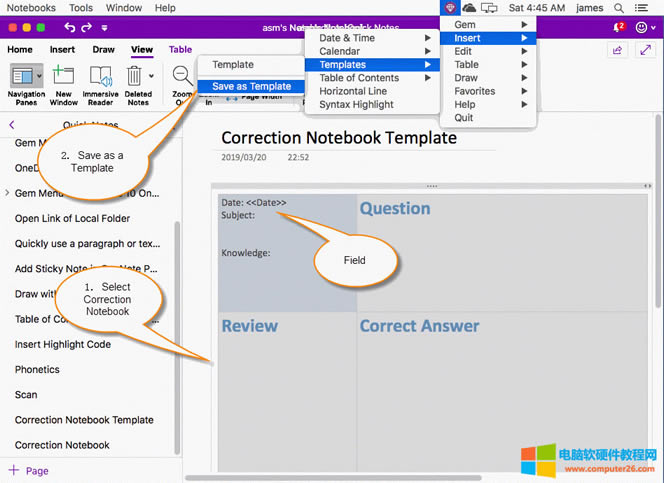Image resolution: width=664 pixels, height=483 pixels.
Task: Expand the Navigation Panes dropdown arrow
Action: tap(39, 76)
